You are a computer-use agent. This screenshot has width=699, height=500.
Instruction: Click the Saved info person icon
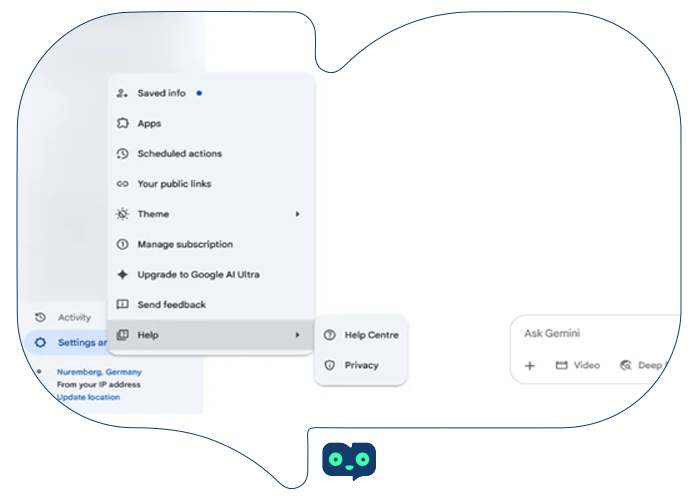tap(122, 93)
